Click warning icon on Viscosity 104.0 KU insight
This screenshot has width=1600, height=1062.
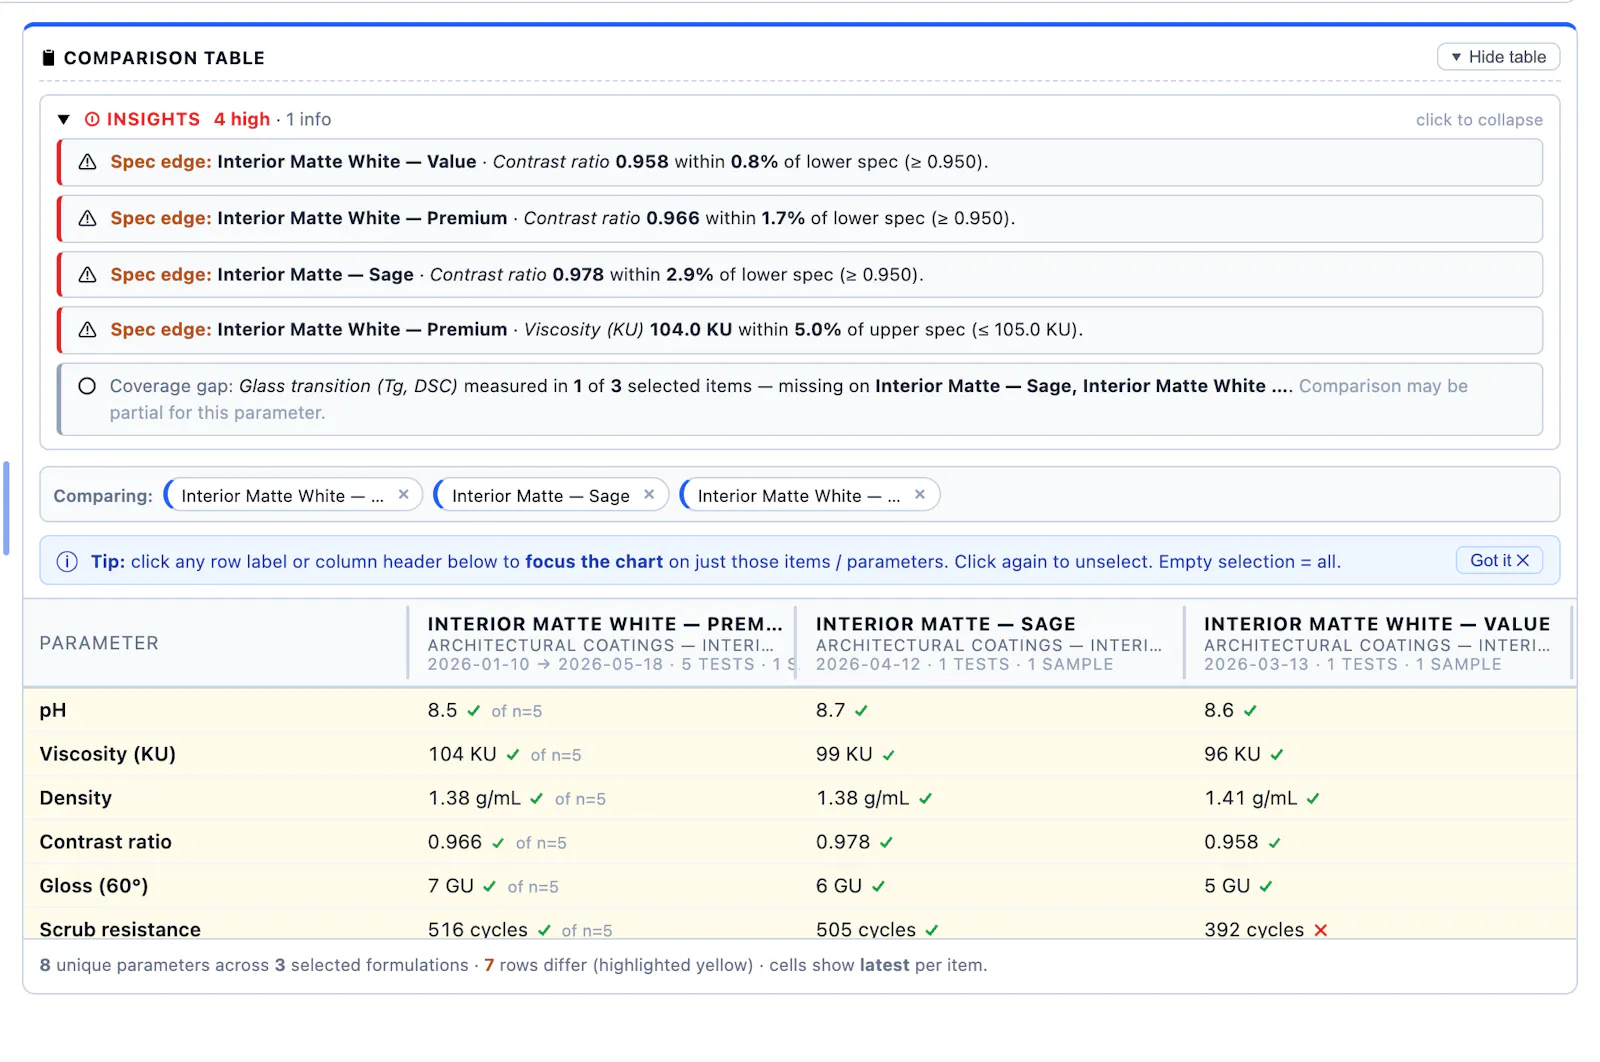coord(88,329)
